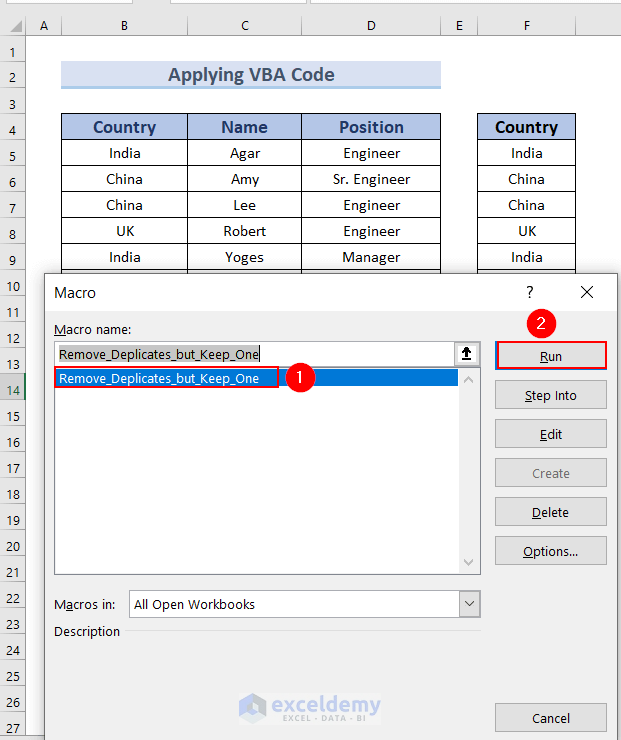Click 'India' in cell B5

124,153
